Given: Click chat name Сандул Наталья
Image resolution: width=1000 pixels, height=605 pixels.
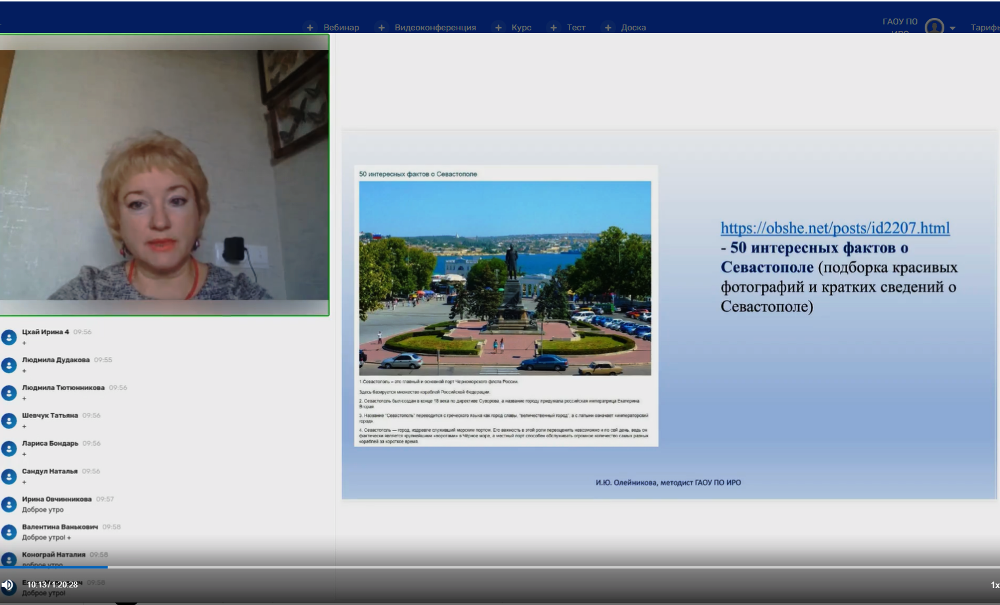Looking at the screenshot, I should [x=49, y=472].
